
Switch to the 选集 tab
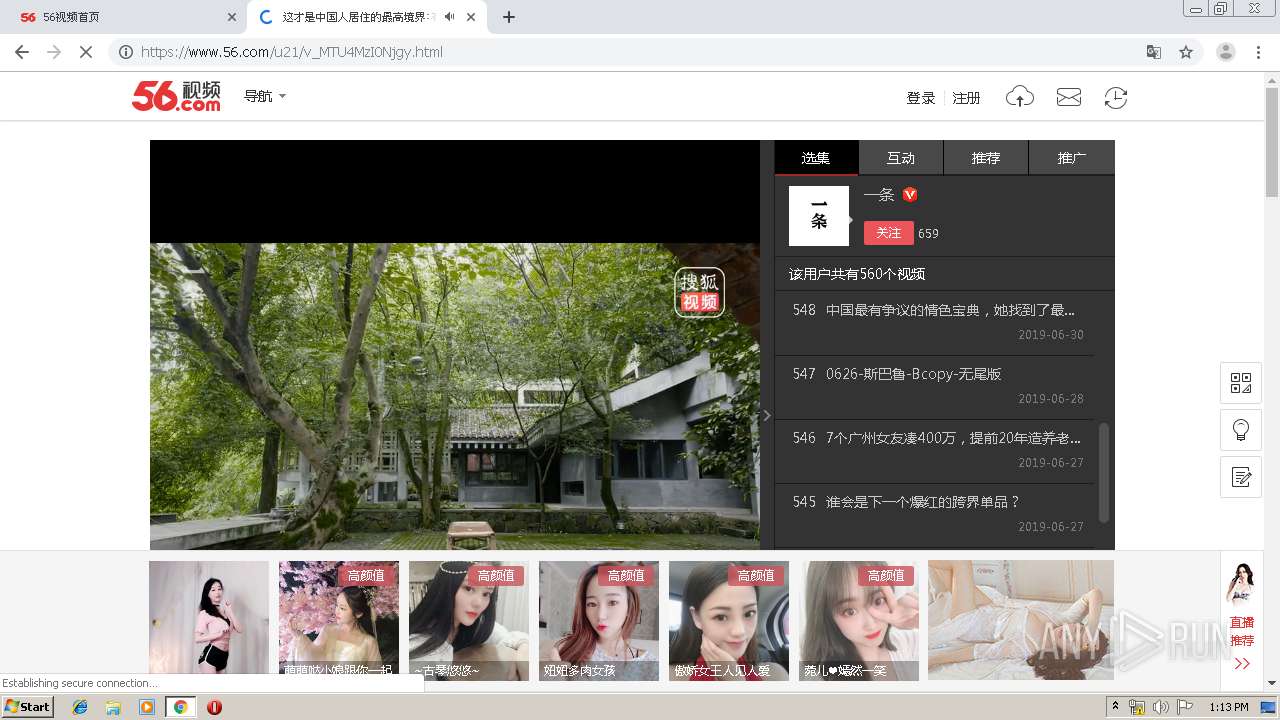816,158
